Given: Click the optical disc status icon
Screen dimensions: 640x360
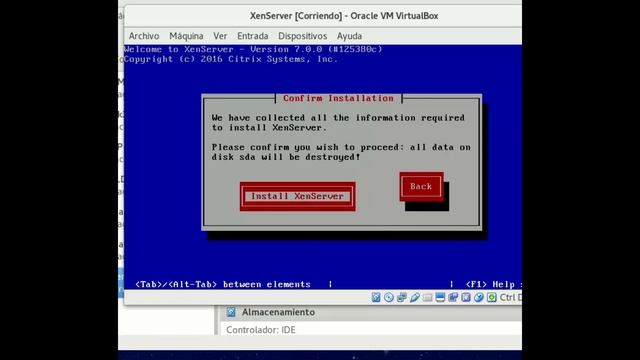Looking at the screenshot, I should [x=389, y=298].
